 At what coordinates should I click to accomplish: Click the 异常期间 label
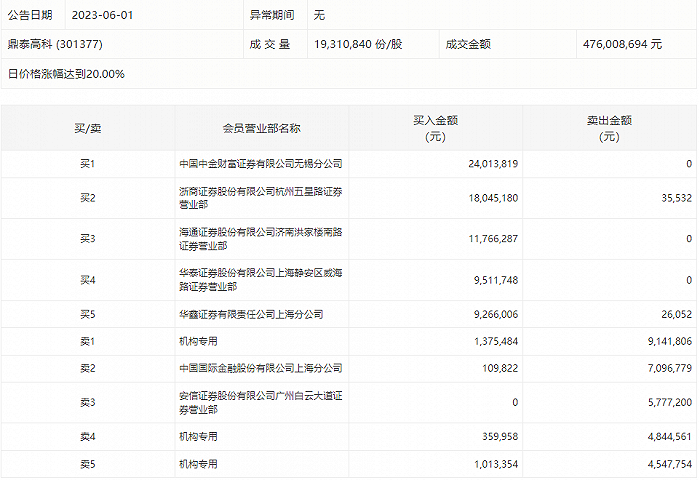272,15
